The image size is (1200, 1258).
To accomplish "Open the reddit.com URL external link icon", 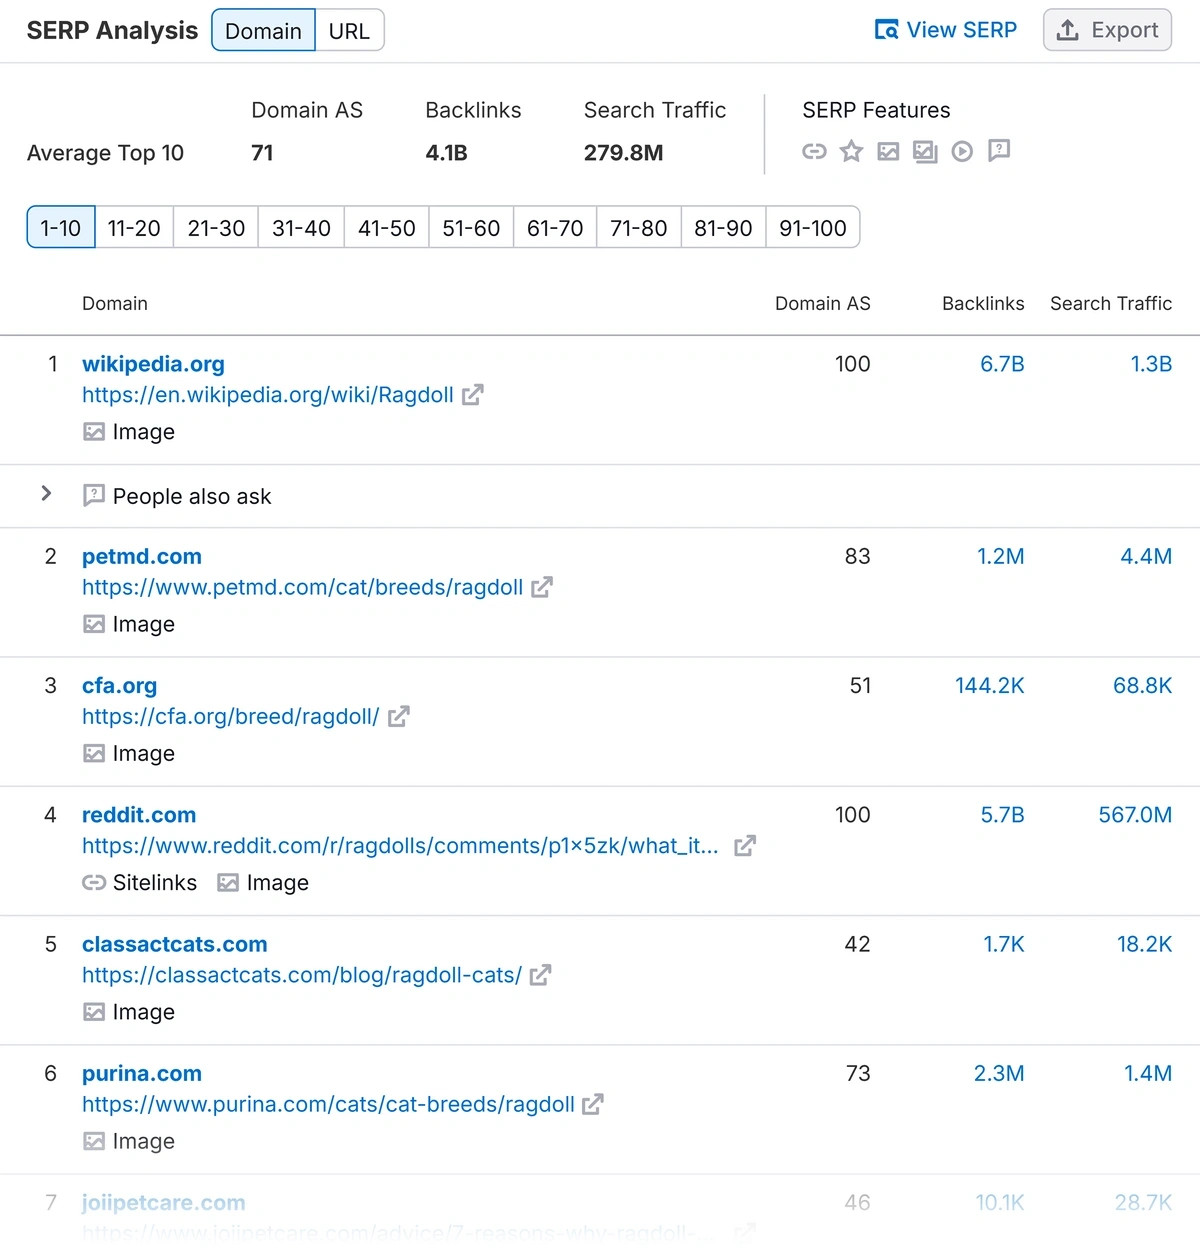I will (x=745, y=846).
